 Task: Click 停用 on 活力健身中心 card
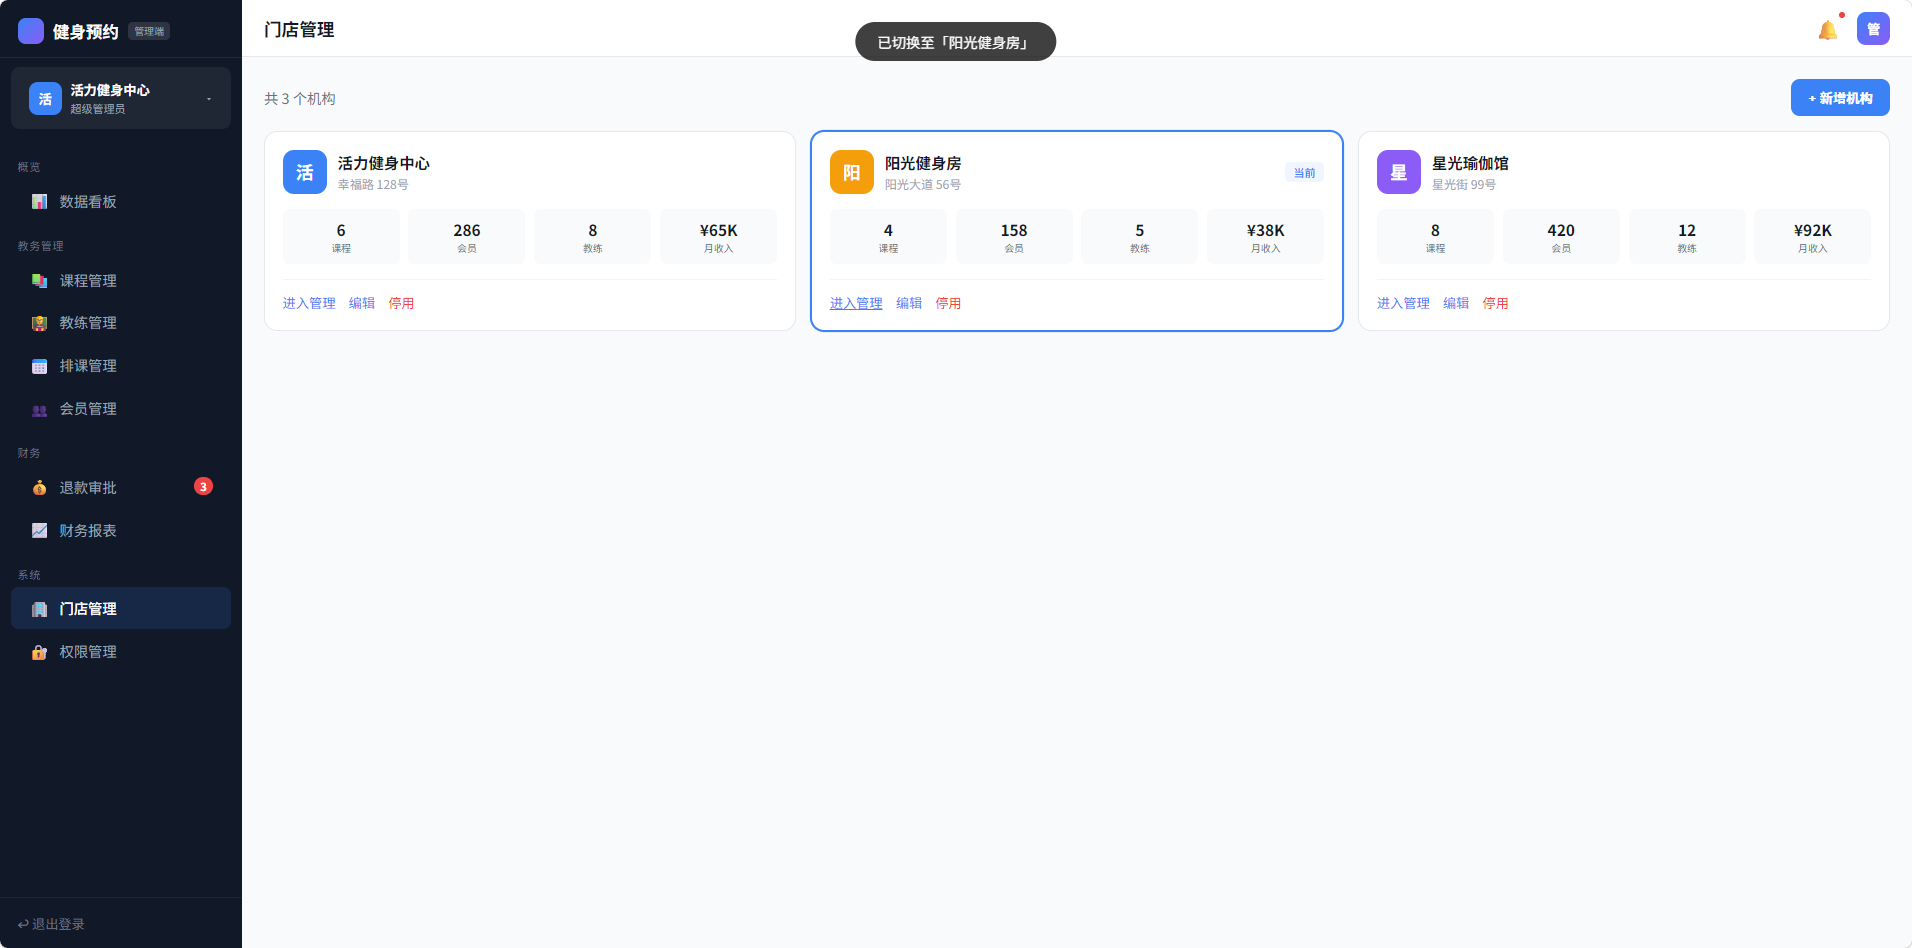(x=401, y=303)
